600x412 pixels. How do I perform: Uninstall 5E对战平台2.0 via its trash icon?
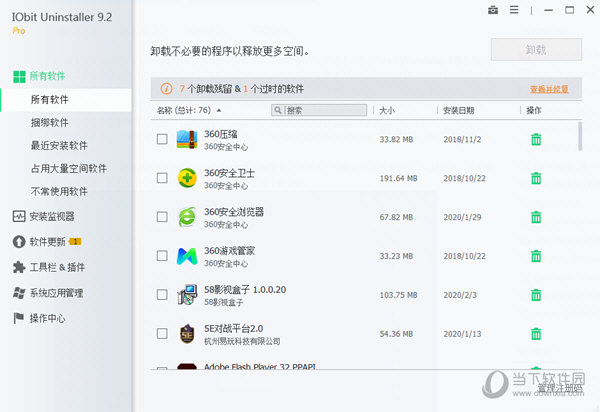click(536, 334)
